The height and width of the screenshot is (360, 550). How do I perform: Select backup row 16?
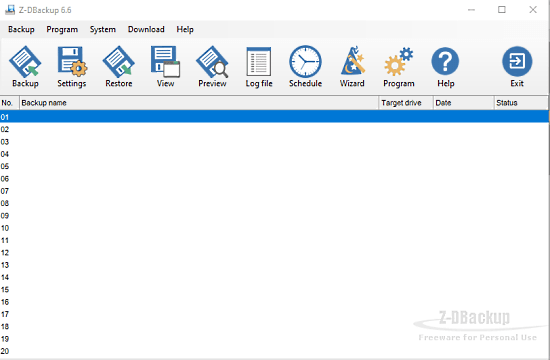pyautogui.click(x=274, y=302)
